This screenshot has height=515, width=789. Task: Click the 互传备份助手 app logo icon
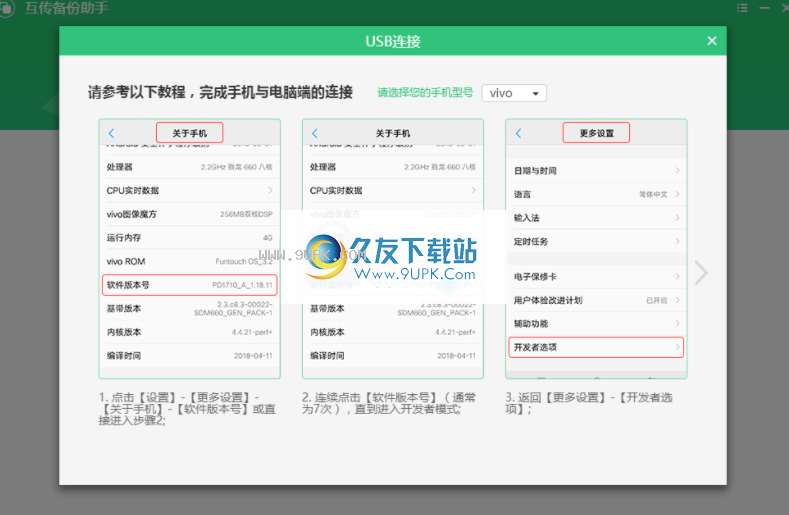pos(6,9)
